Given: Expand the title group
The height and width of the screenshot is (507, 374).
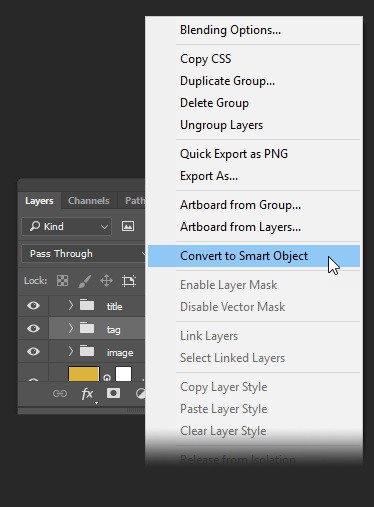Looking at the screenshot, I should 70,305.
